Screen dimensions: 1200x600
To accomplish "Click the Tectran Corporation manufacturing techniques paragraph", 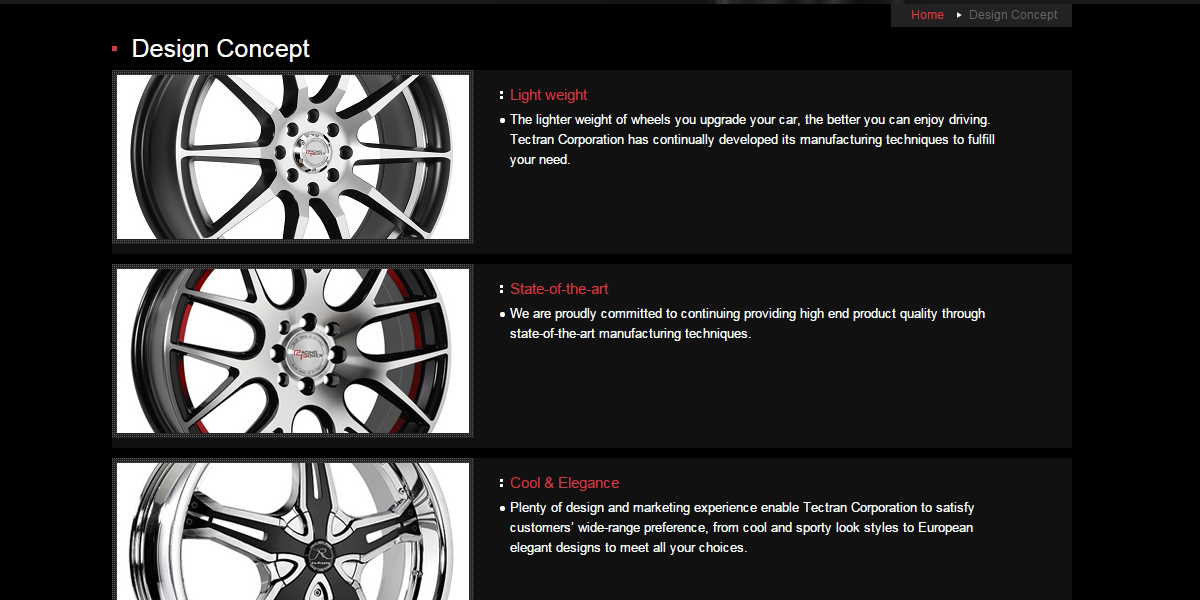I will (752, 139).
